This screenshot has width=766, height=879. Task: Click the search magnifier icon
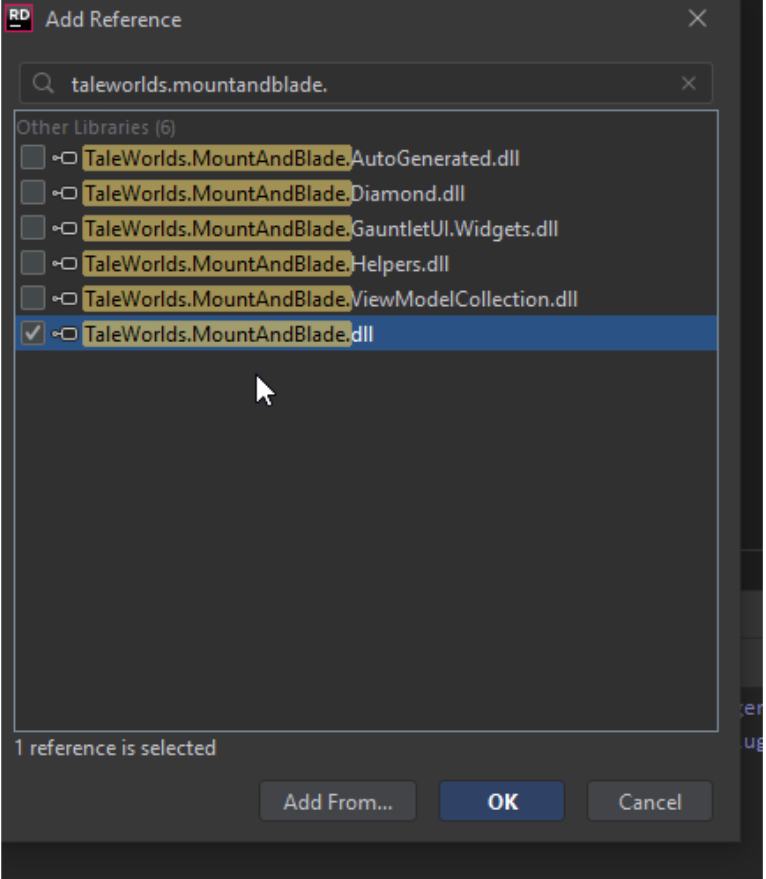tap(43, 84)
